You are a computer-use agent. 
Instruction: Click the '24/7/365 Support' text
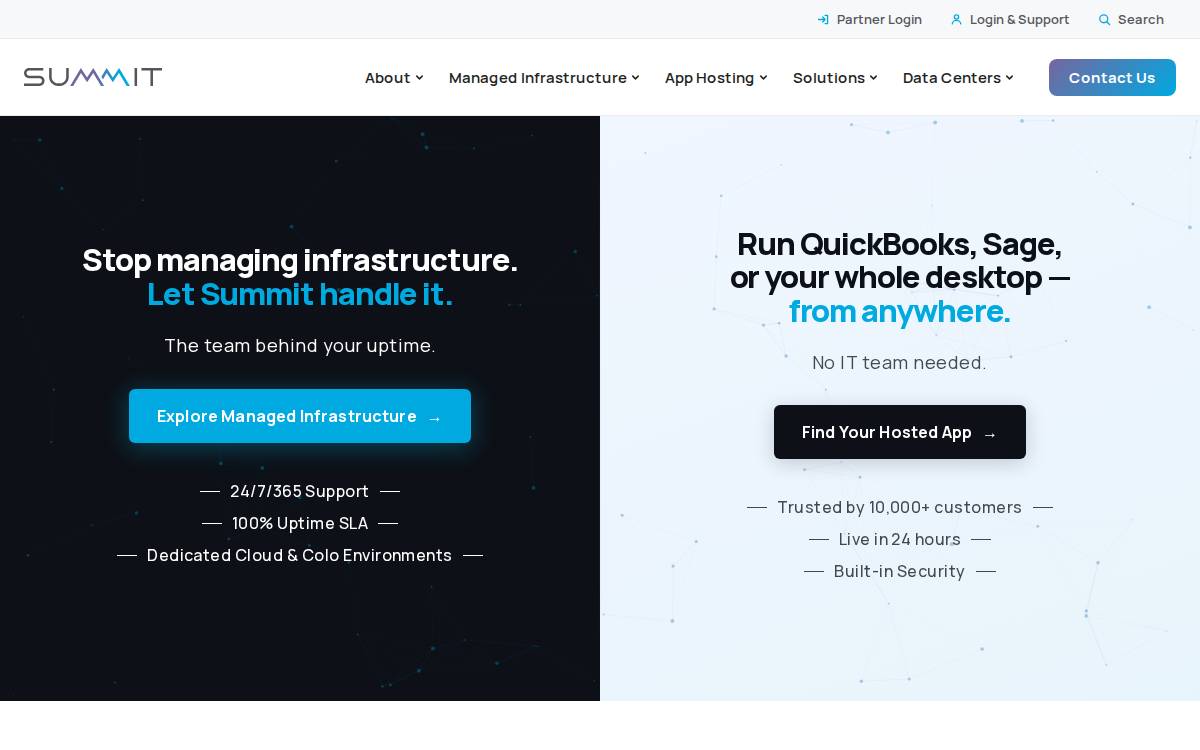click(x=299, y=491)
